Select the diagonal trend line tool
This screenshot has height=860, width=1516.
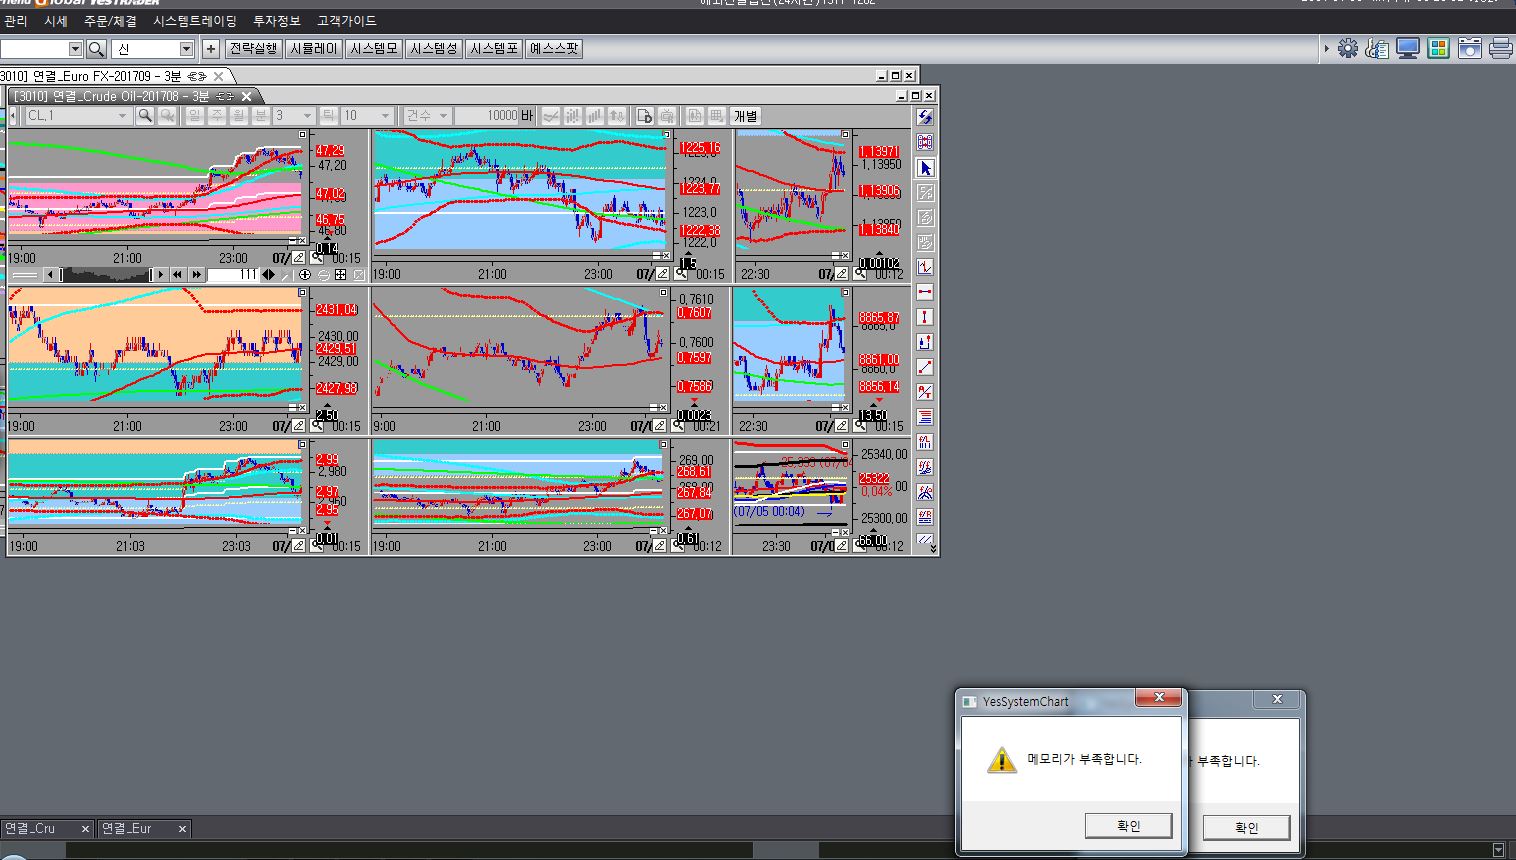(x=925, y=367)
